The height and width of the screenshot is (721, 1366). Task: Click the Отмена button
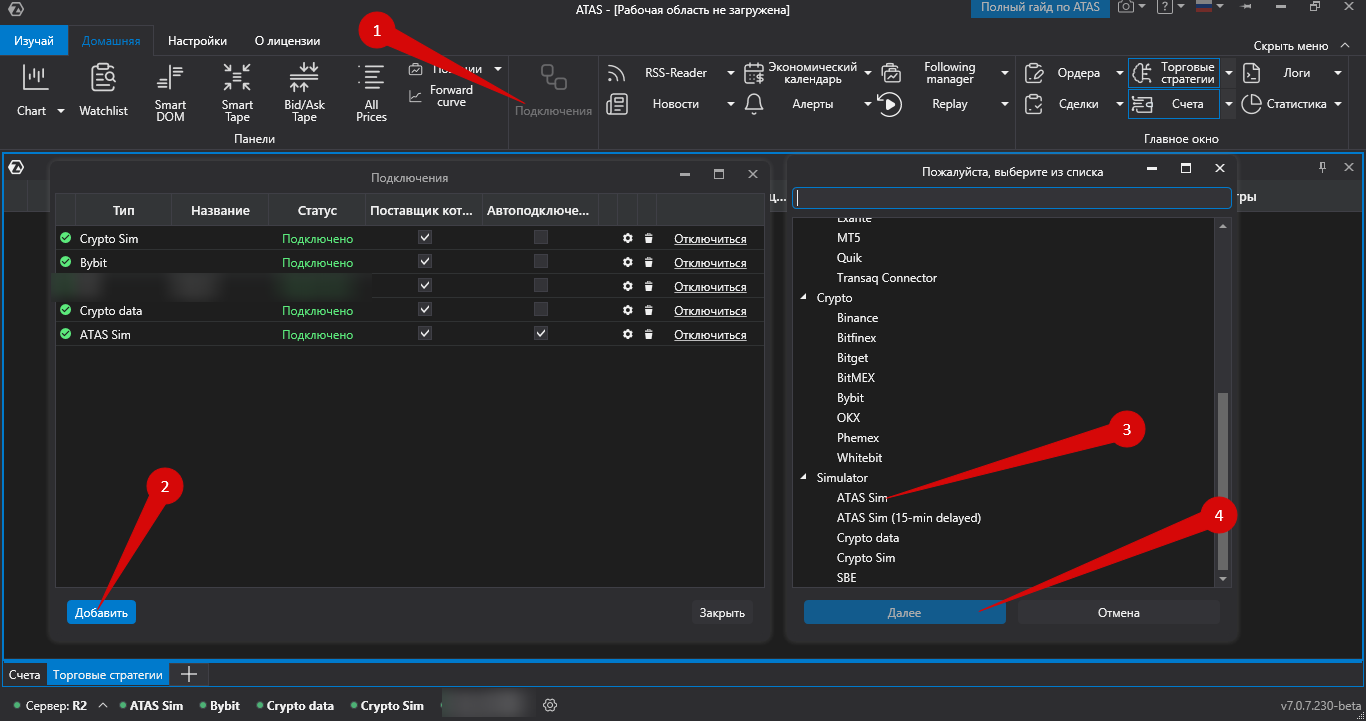[1119, 612]
